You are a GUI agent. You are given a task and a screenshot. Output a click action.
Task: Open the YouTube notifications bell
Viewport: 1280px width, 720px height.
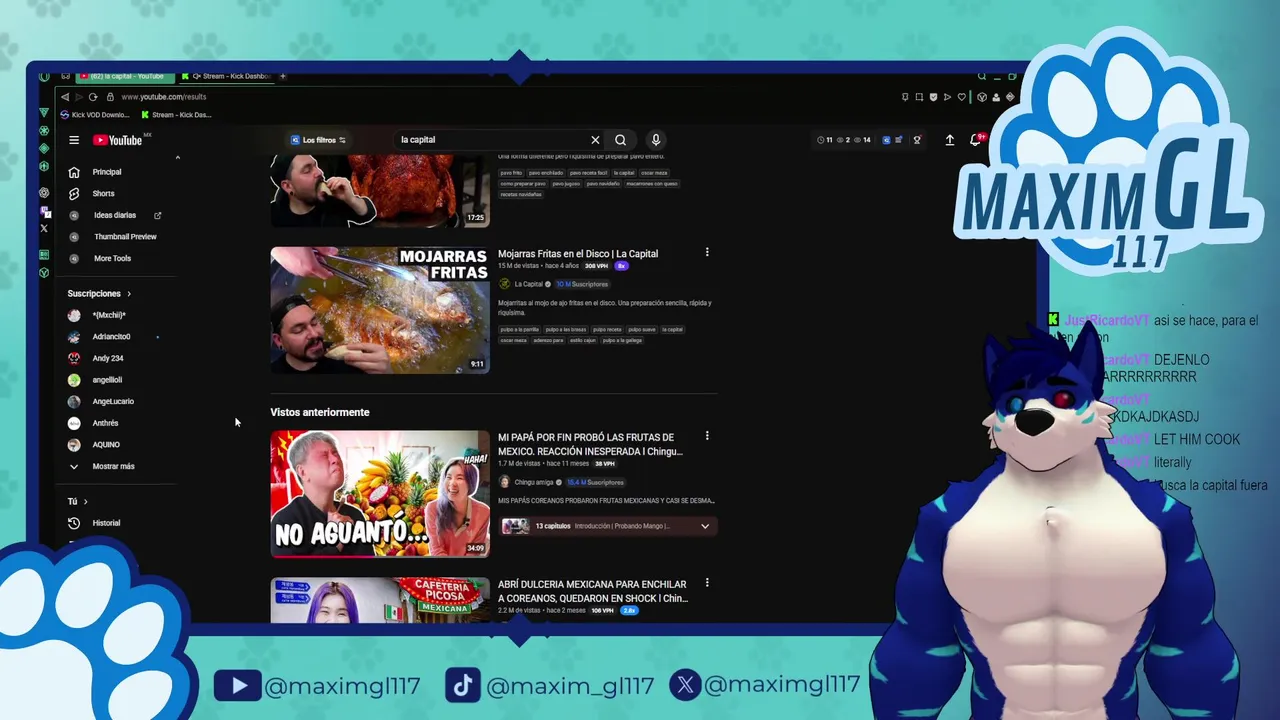point(975,140)
